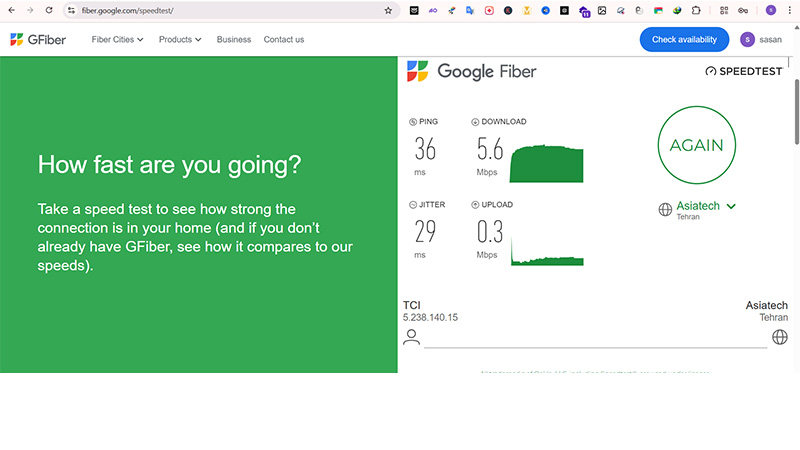Click the SPEEDTEST logo text
The width and height of the screenshot is (800, 450).
(744, 71)
